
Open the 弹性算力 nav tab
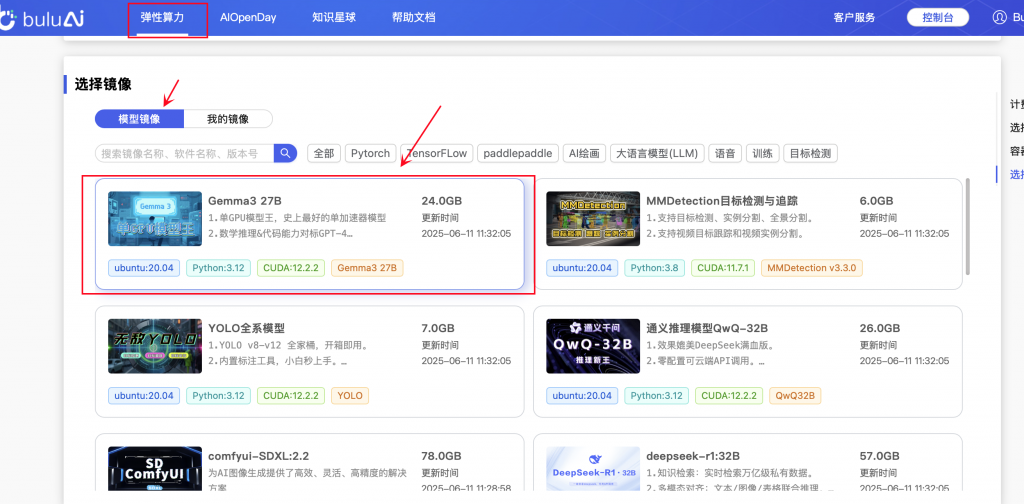click(x=163, y=18)
